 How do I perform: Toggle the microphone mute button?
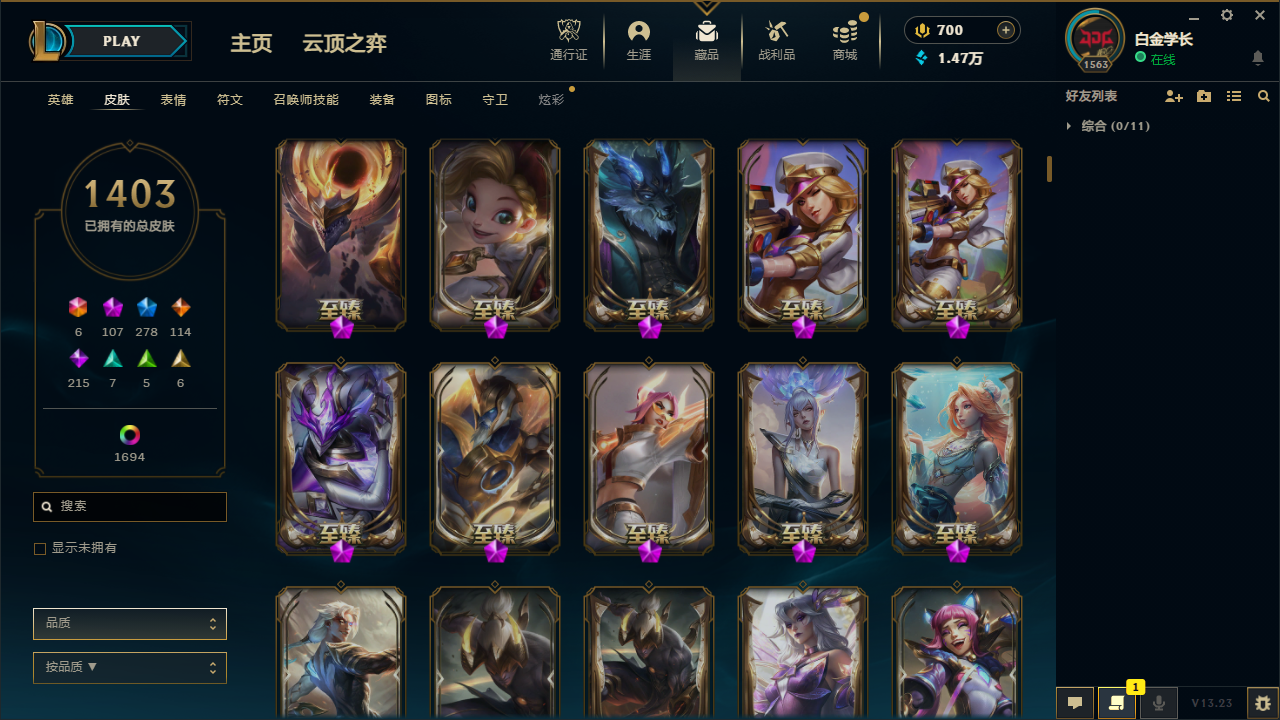click(x=1159, y=703)
